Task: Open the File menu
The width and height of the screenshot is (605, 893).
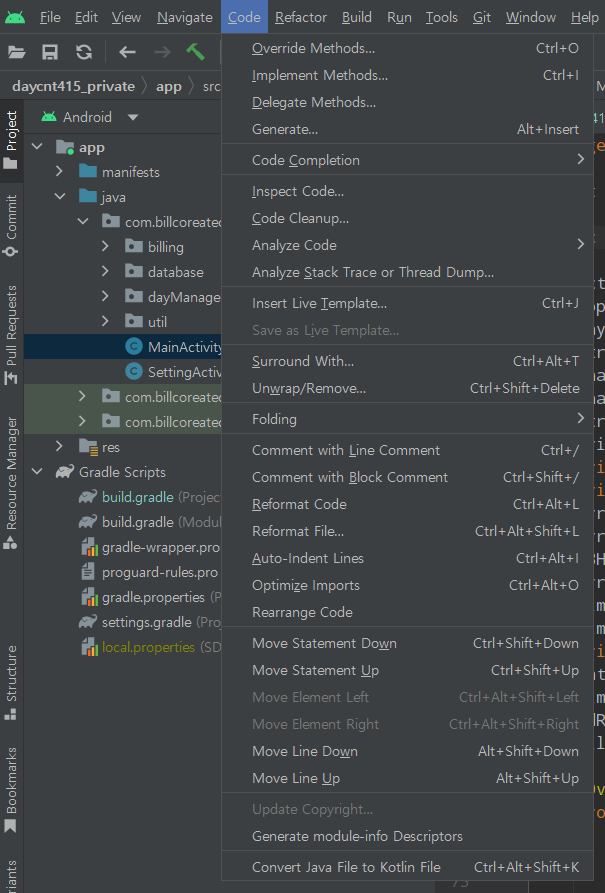Action: (x=50, y=18)
